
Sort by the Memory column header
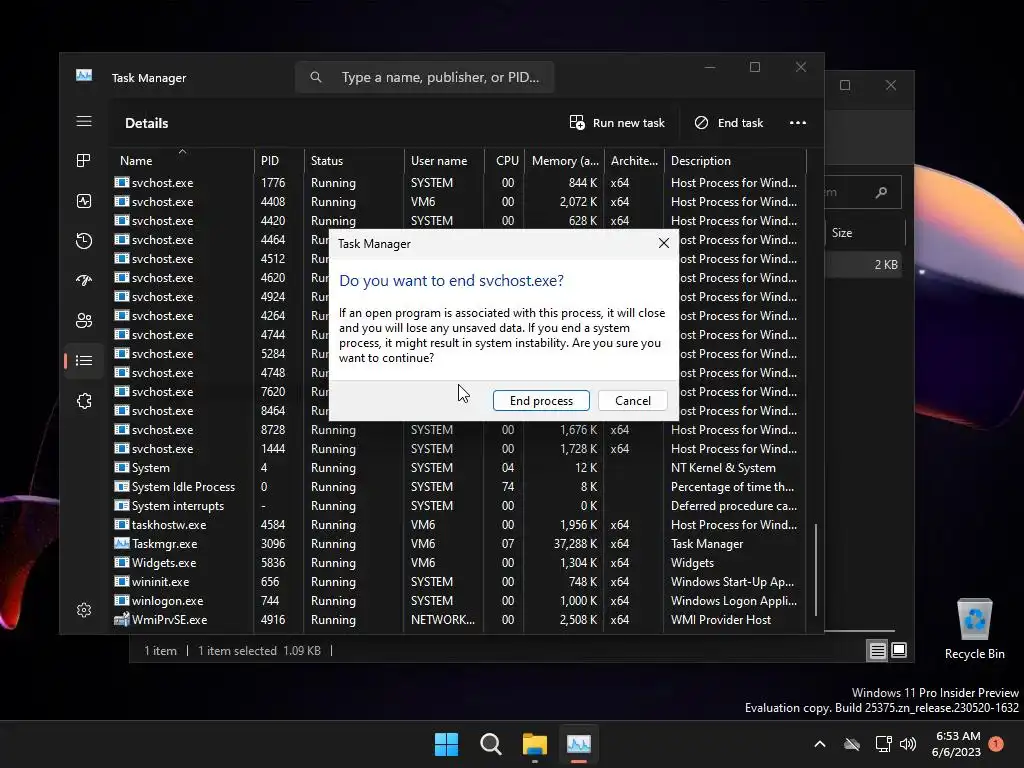(565, 161)
